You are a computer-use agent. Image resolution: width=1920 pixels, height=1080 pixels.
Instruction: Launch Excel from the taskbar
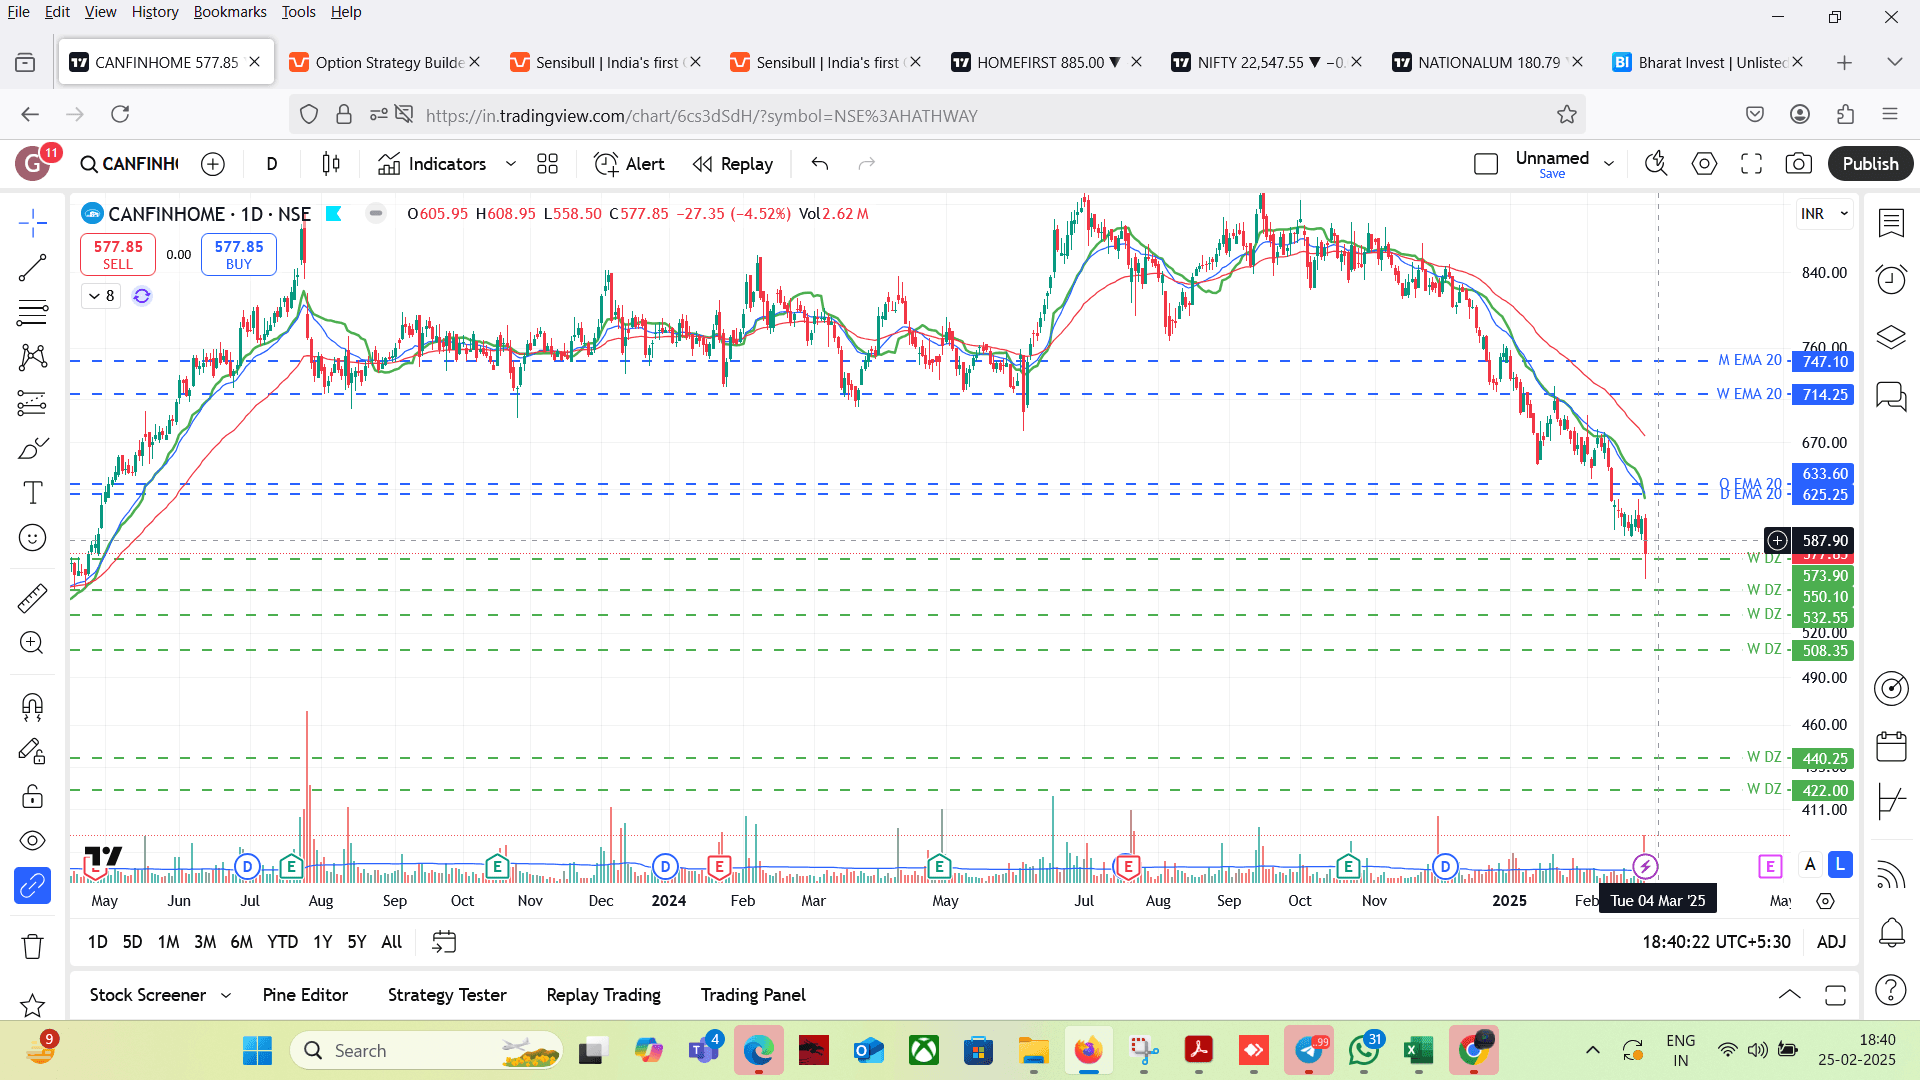(x=1419, y=1051)
